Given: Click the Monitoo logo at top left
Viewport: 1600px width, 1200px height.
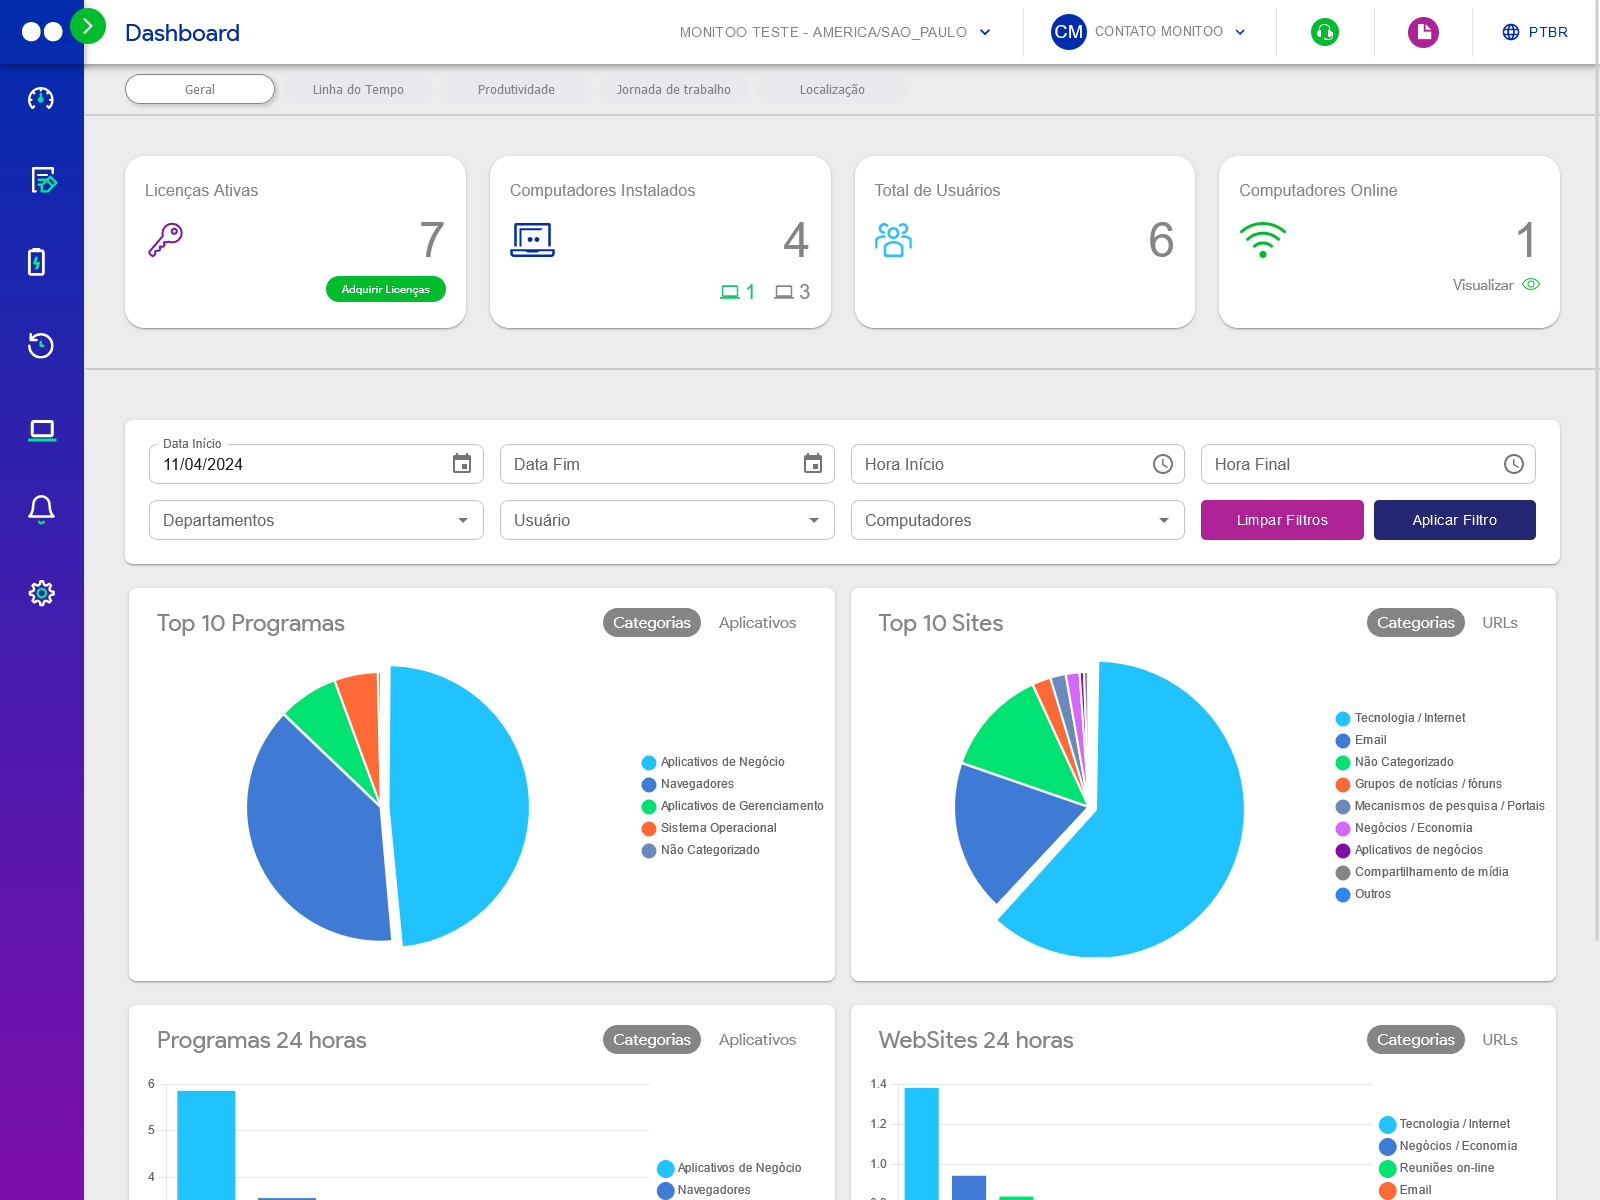Looking at the screenshot, I should click(42, 32).
